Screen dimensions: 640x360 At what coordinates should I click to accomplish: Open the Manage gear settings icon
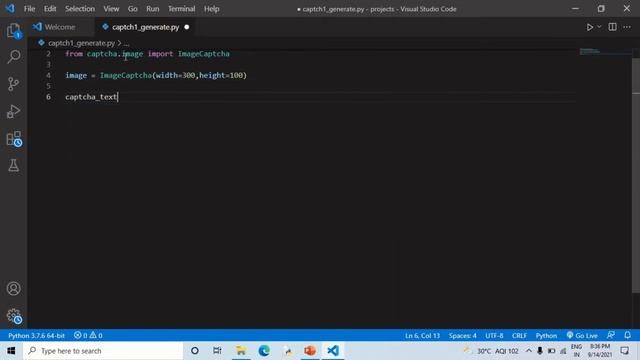pos(13,316)
